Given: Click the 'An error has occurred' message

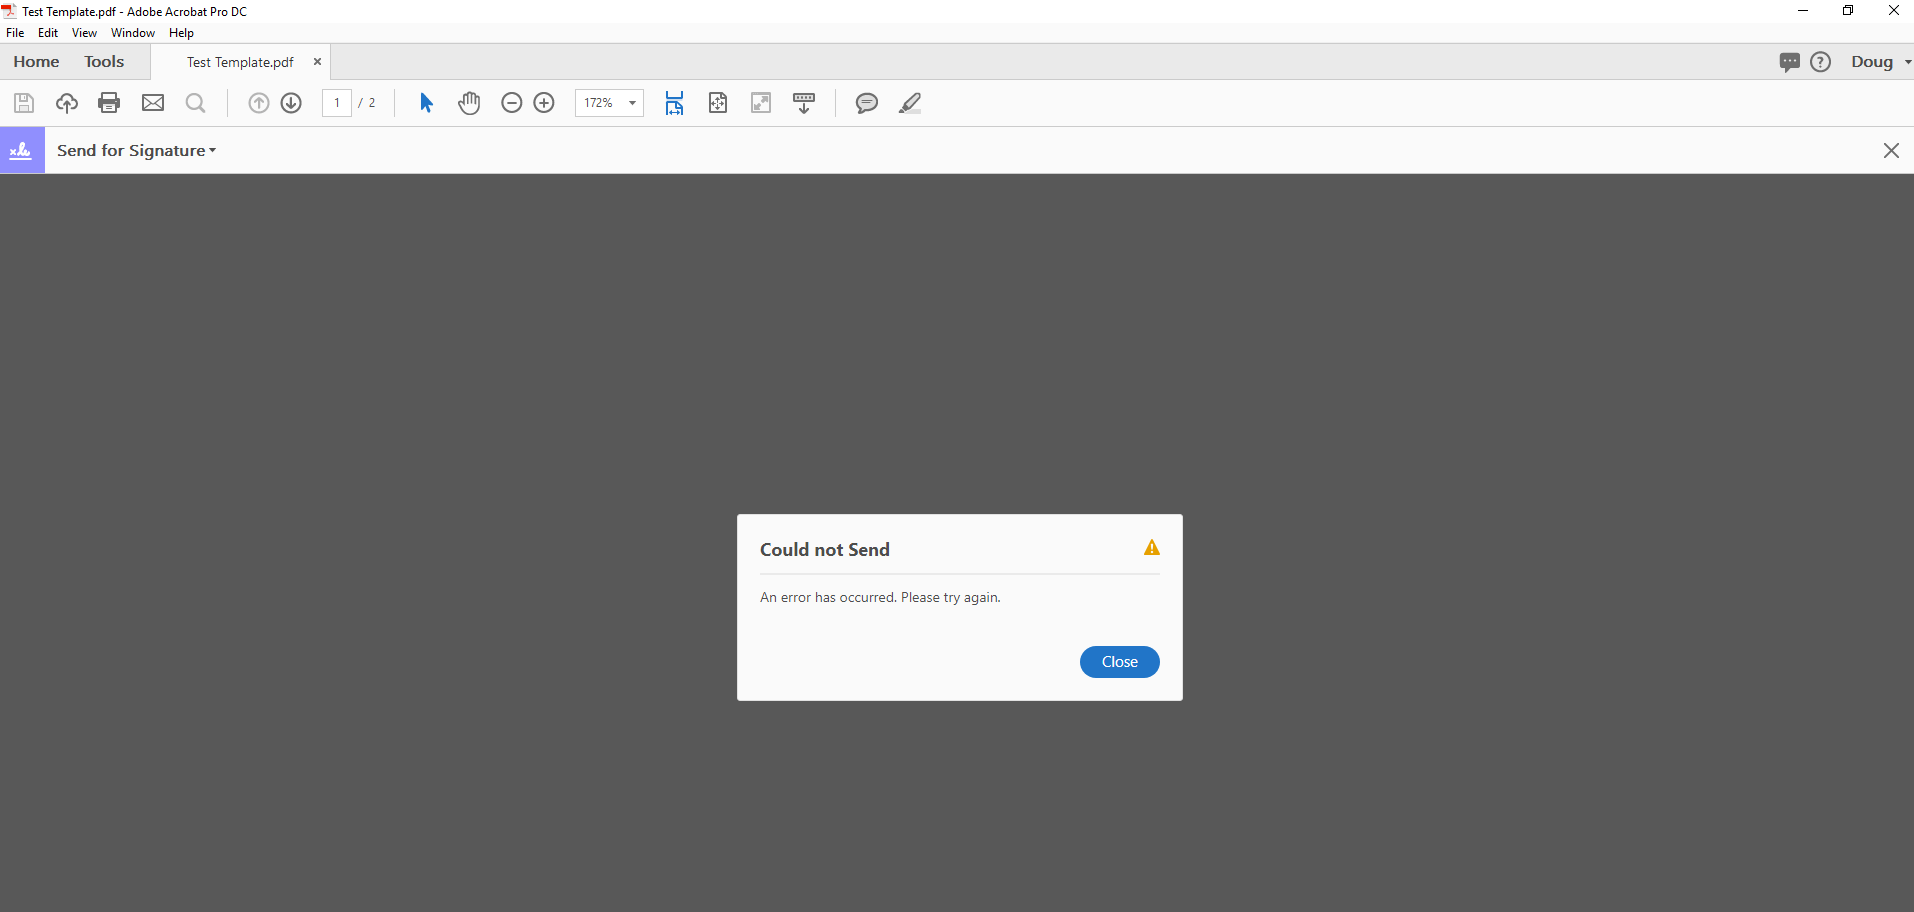Looking at the screenshot, I should tap(880, 597).
